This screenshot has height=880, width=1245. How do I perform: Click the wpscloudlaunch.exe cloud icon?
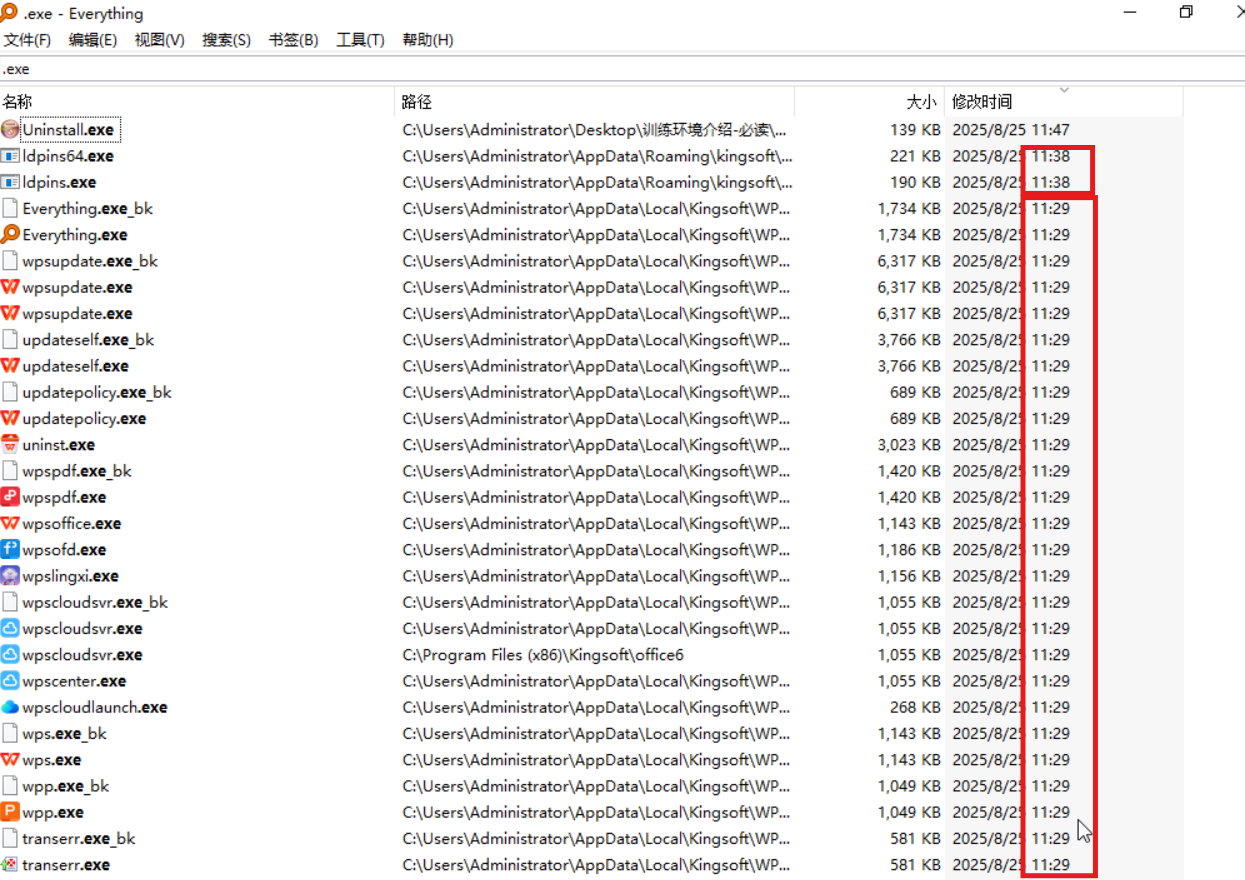tap(10, 707)
